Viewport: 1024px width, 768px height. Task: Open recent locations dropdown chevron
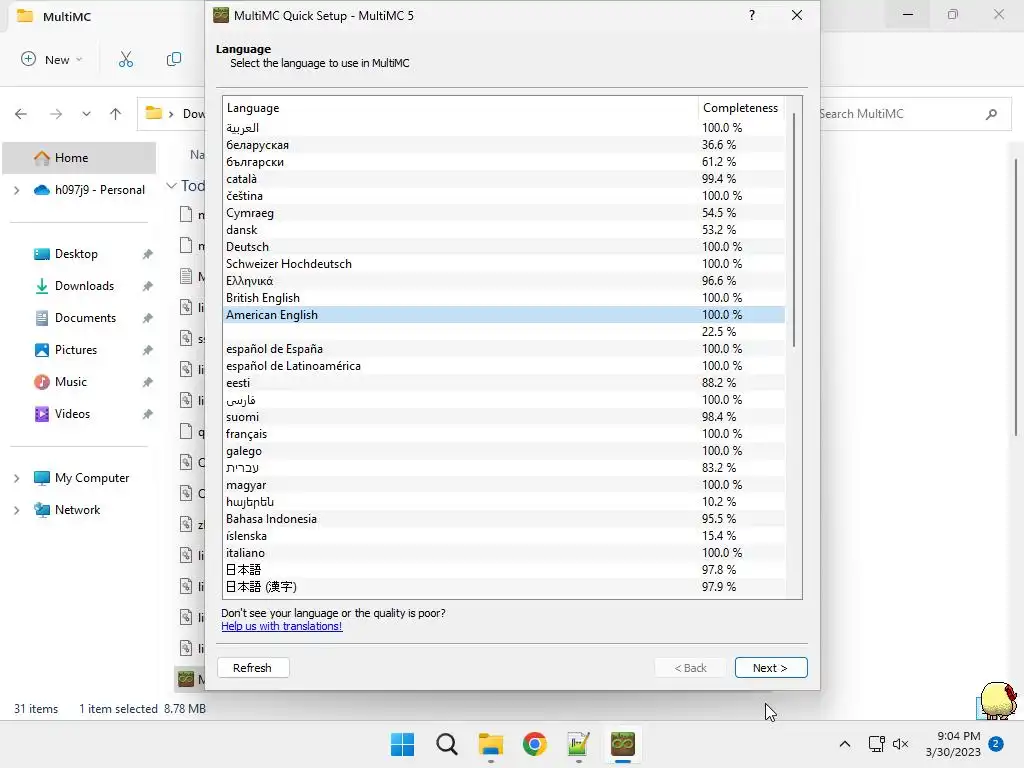(x=86, y=114)
